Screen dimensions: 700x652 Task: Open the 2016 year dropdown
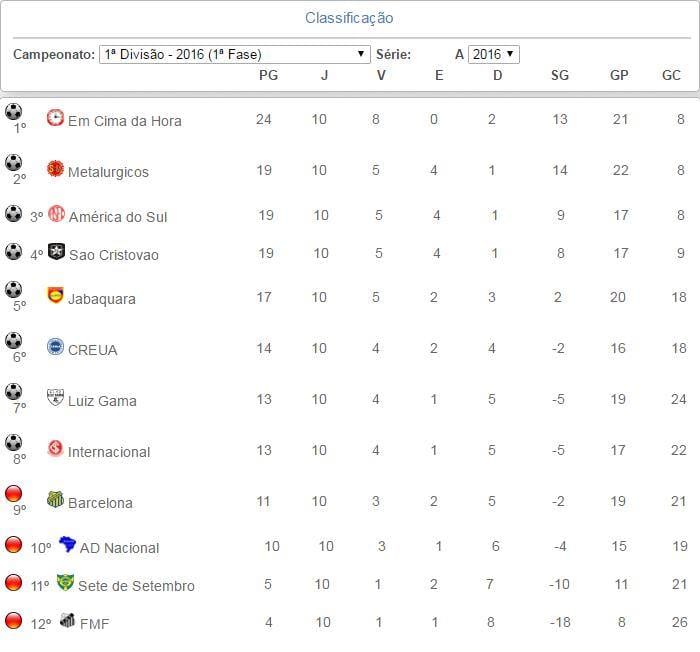point(494,54)
